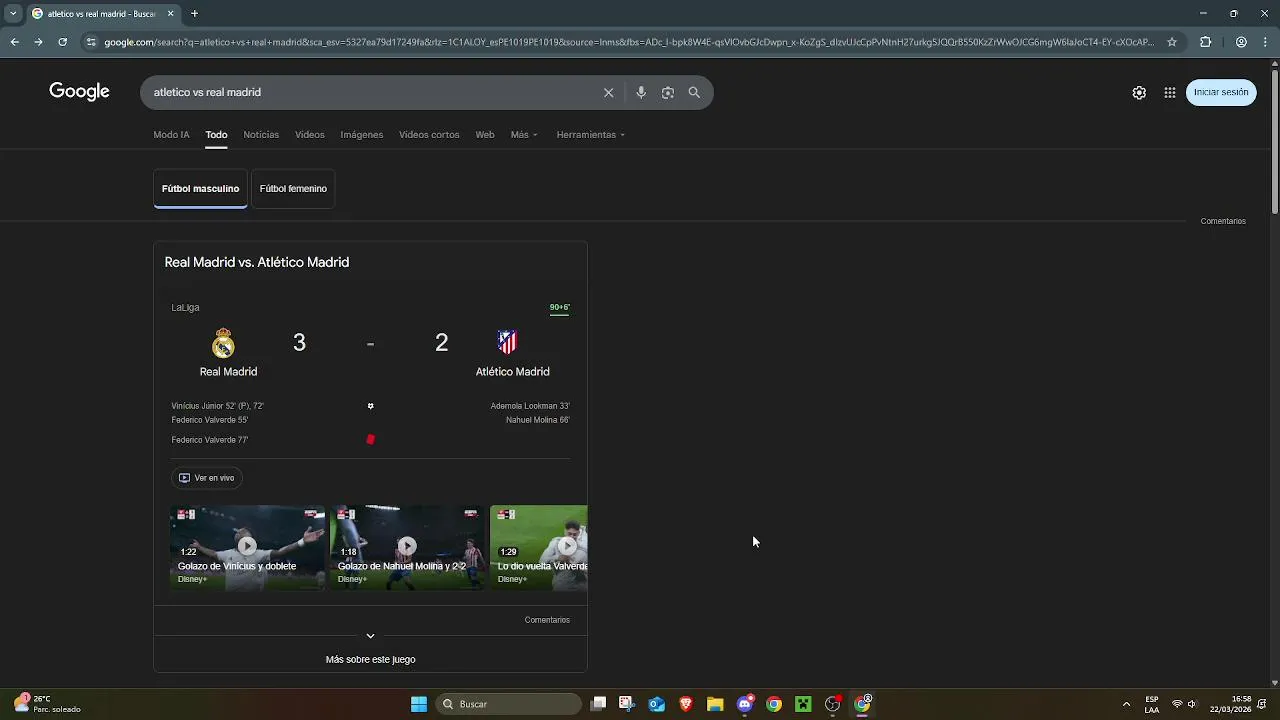
Task: Play Golazo de Vinícius y doblete video
Action: pyautogui.click(x=247, y=546)
